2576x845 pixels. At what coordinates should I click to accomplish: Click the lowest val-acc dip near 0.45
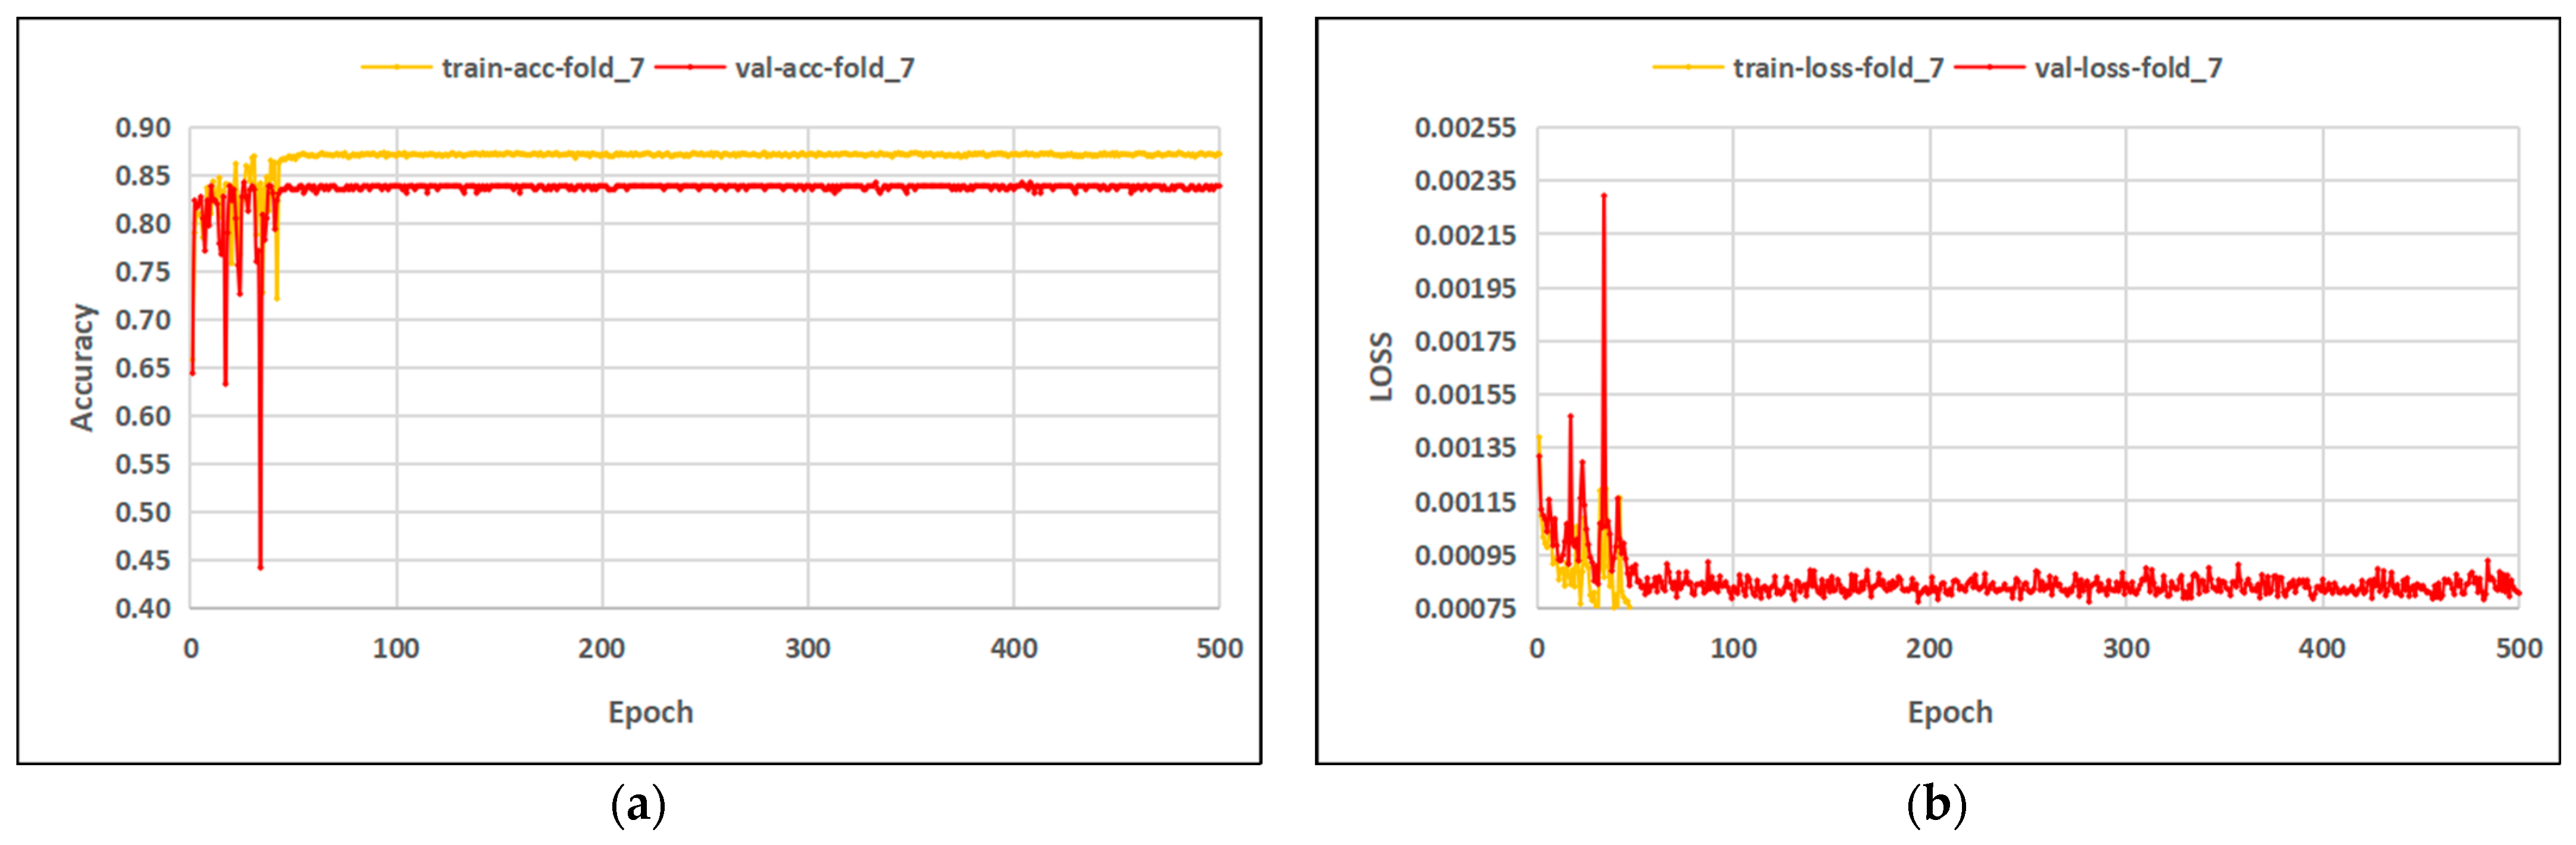click(260, 566)
